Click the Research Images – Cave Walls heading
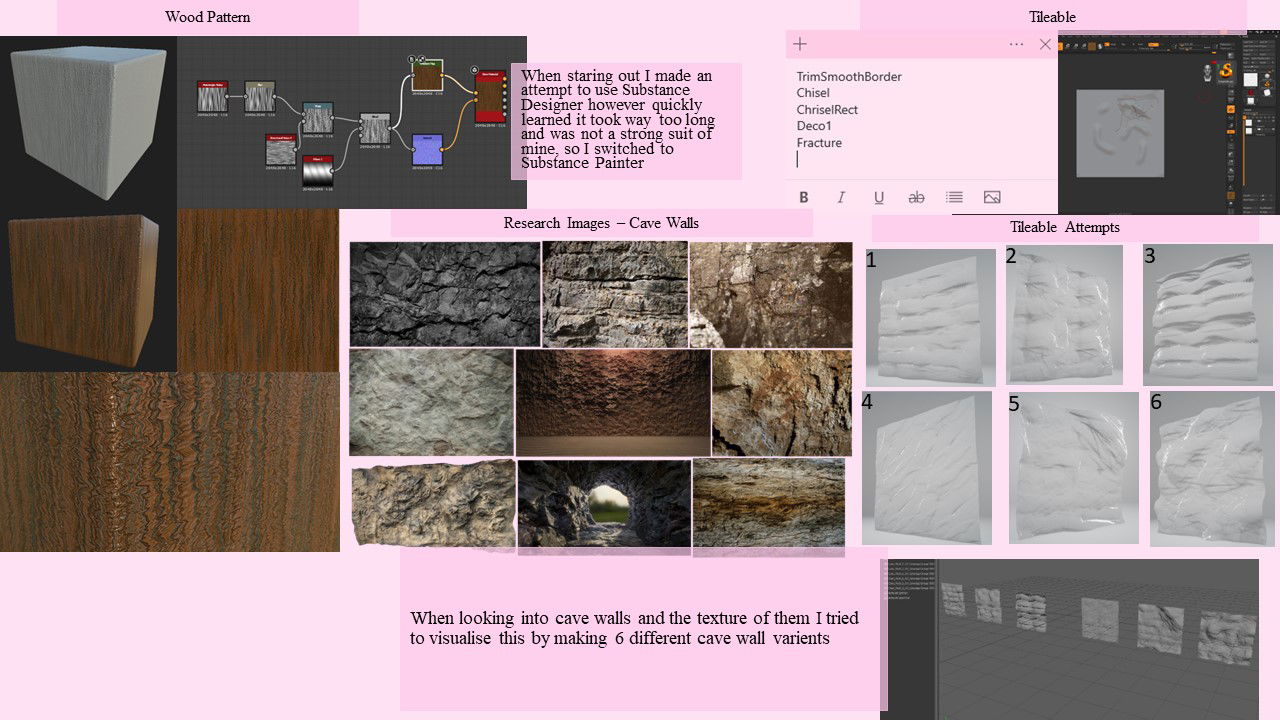 pyautogui.click(x=601, y=223)
